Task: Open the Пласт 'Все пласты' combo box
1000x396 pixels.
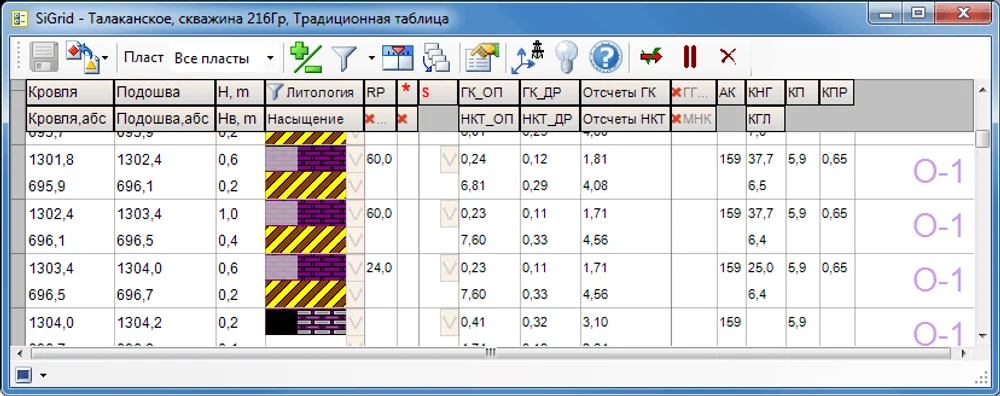Action: tap(224, 58)
